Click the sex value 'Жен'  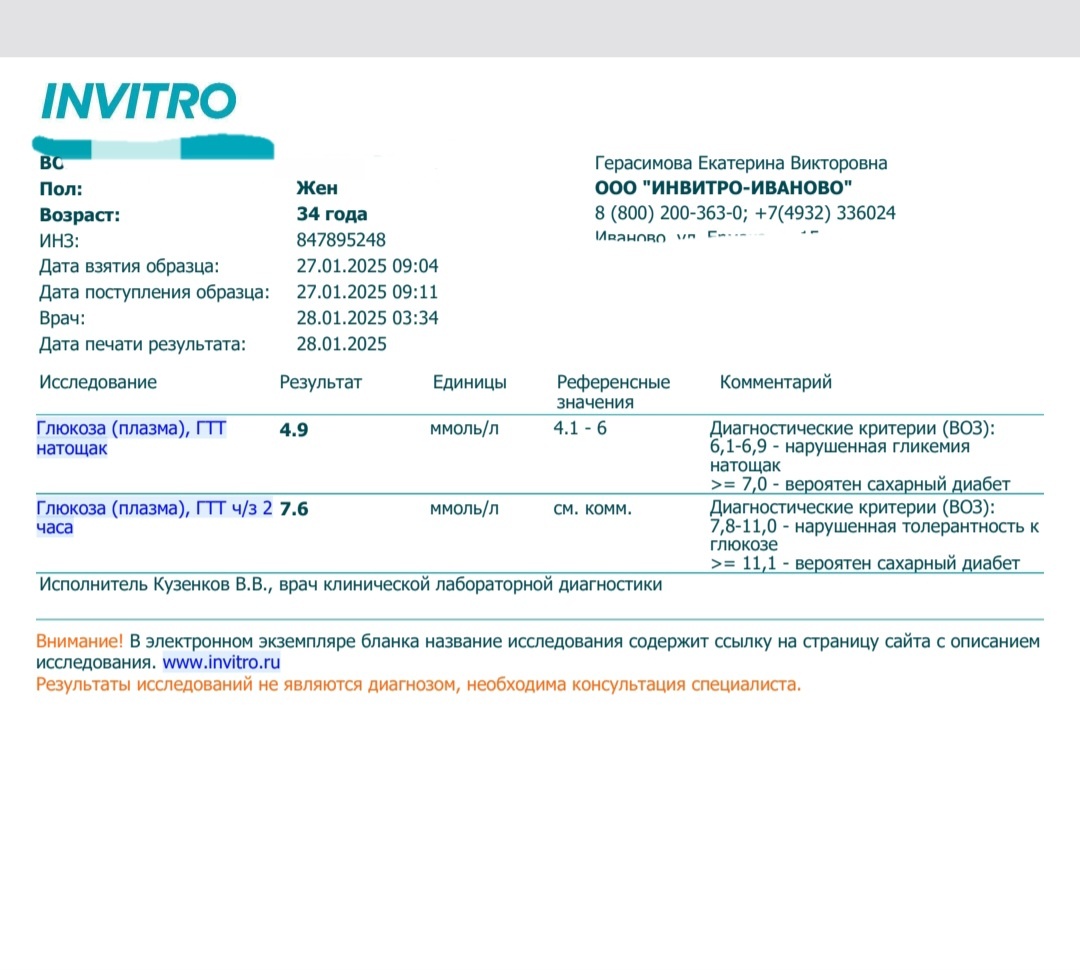(x=317, y=188)
